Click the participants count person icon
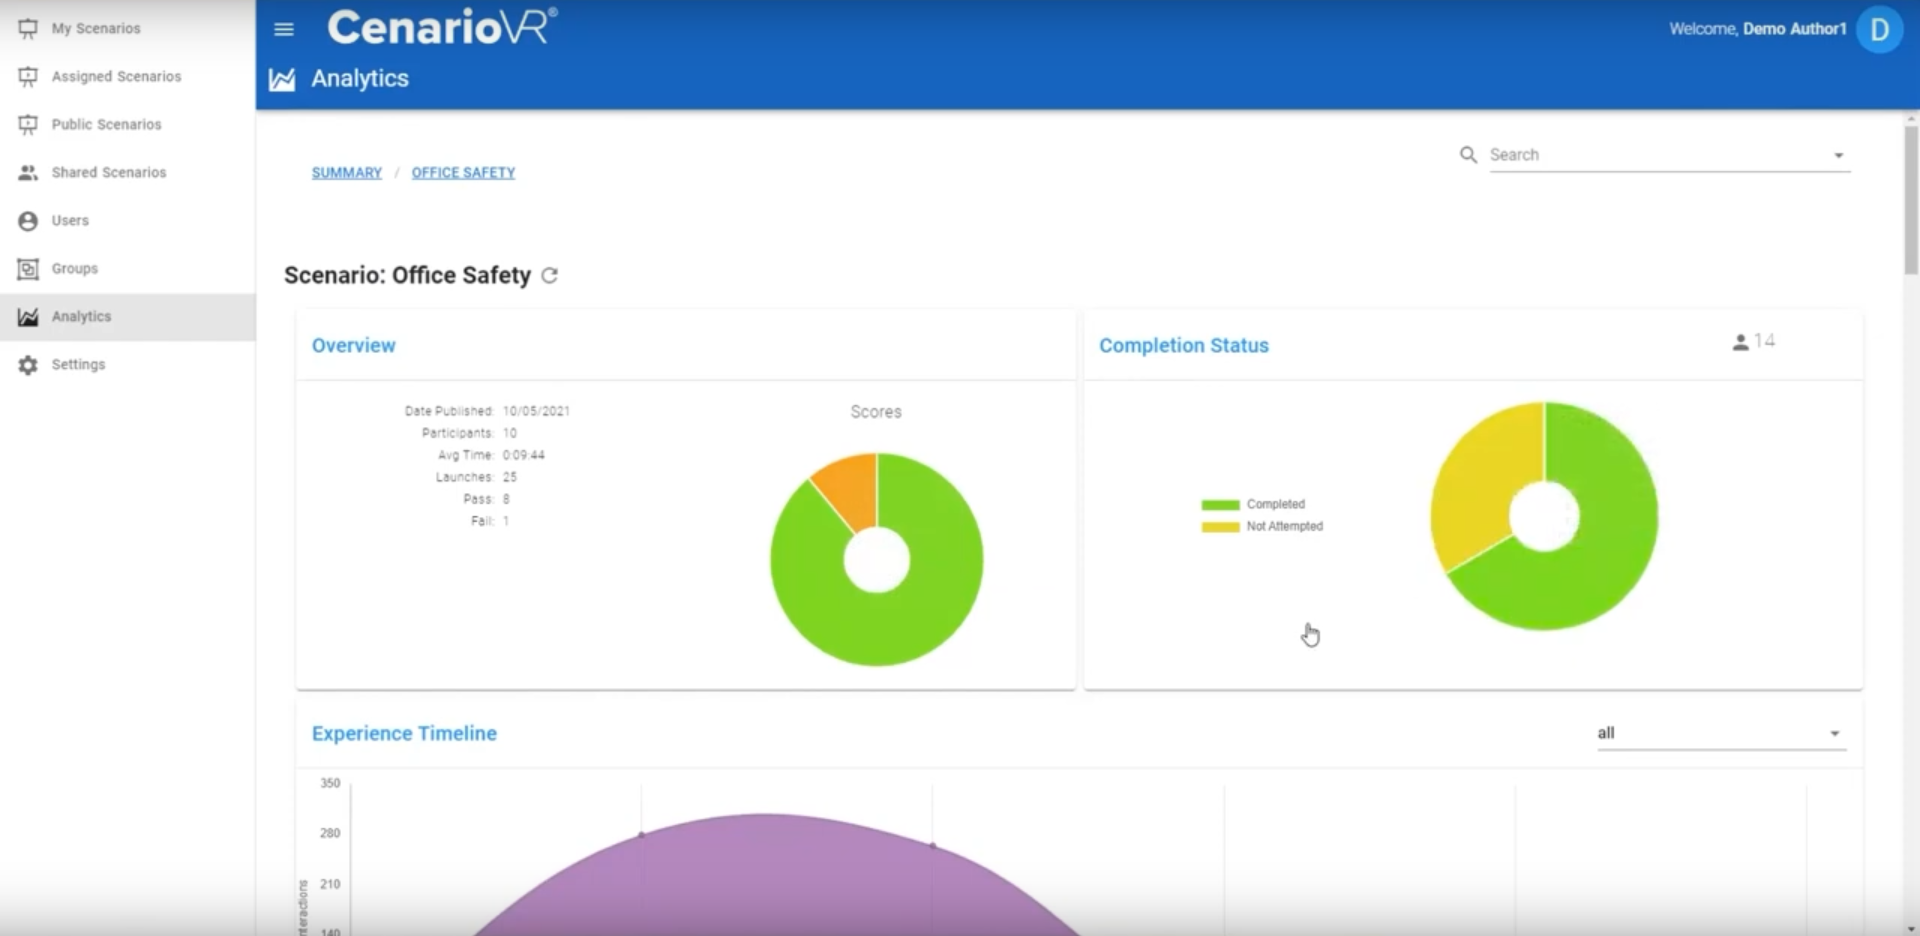 [x=1740, y=342]
